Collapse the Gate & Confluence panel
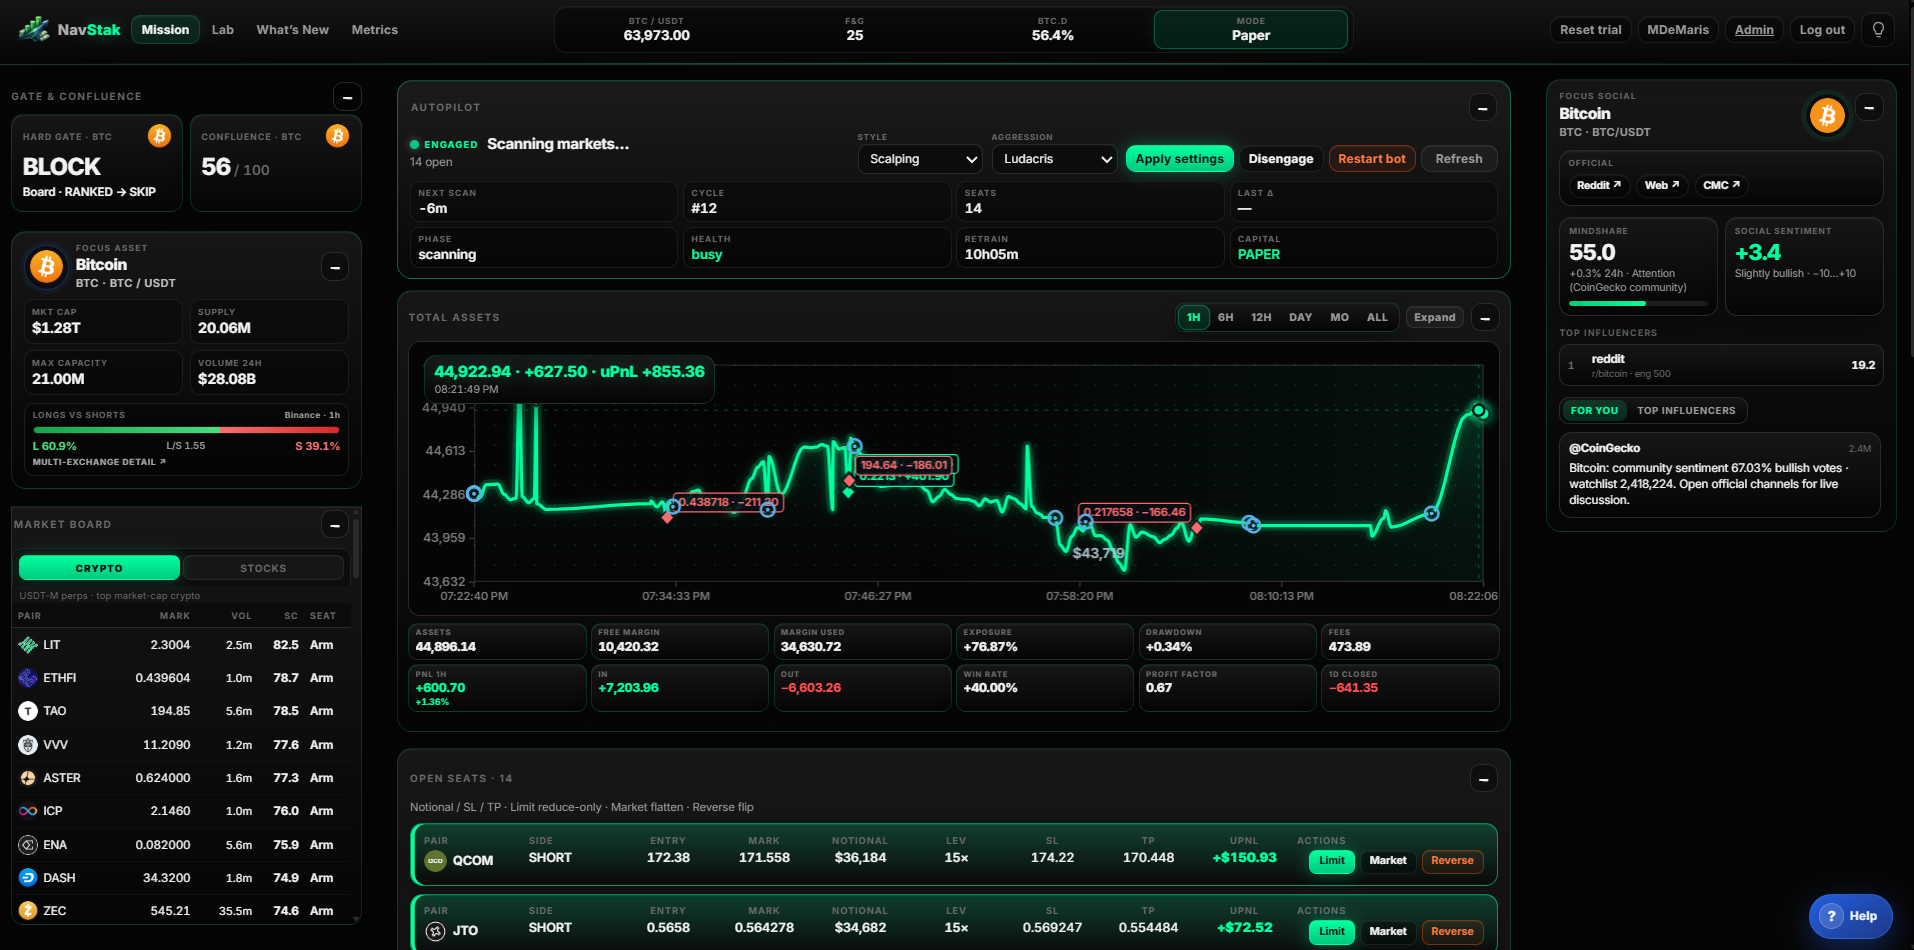 point(347,97)
